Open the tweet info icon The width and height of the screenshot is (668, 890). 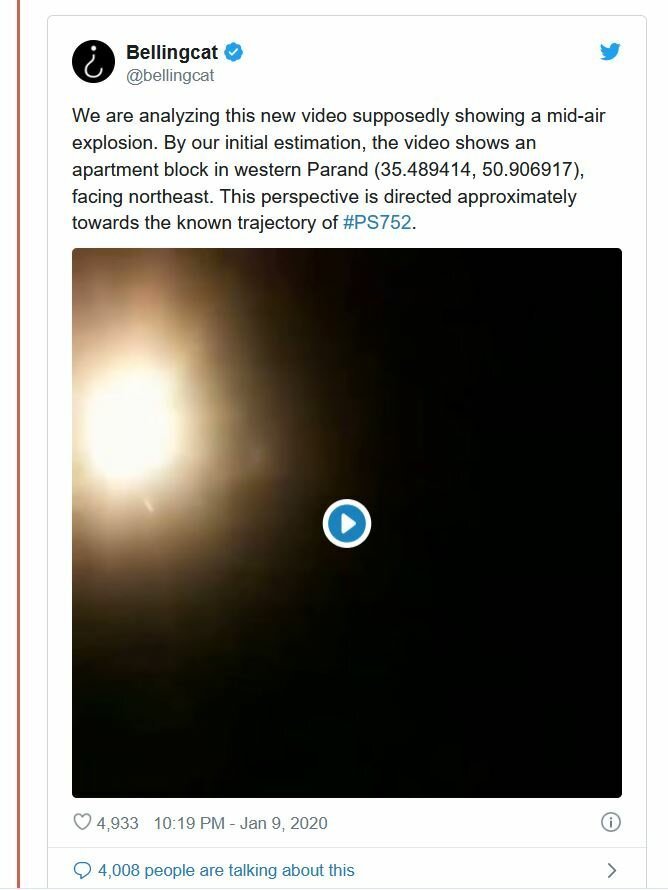click(x=611, y=822)
